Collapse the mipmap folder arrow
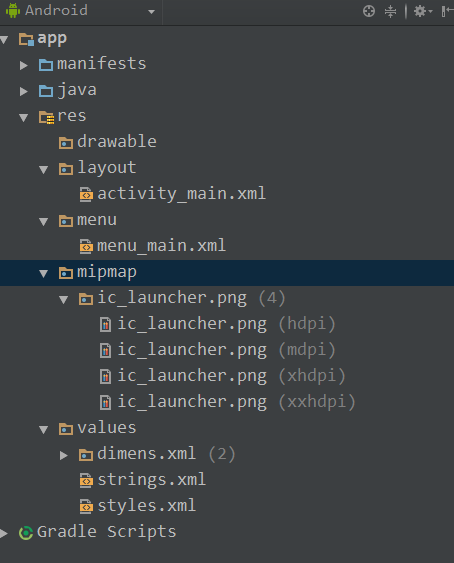This screenshot has width=454, height=563. click(43, 274)
